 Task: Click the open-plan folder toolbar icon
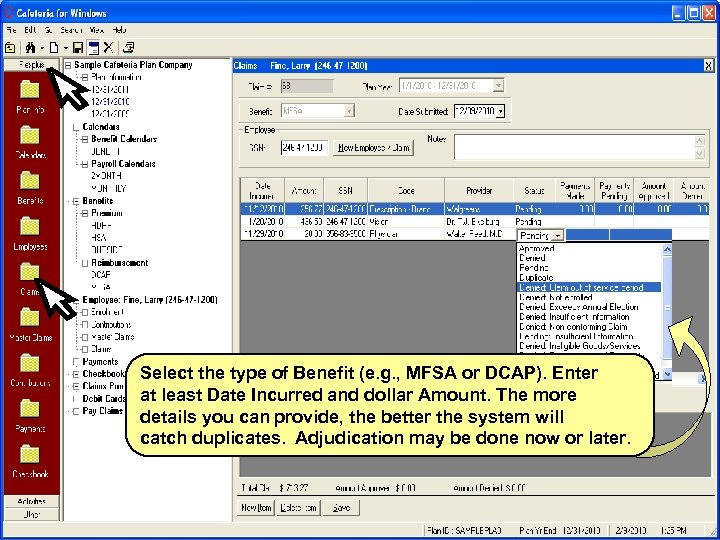tap(10, 47)
